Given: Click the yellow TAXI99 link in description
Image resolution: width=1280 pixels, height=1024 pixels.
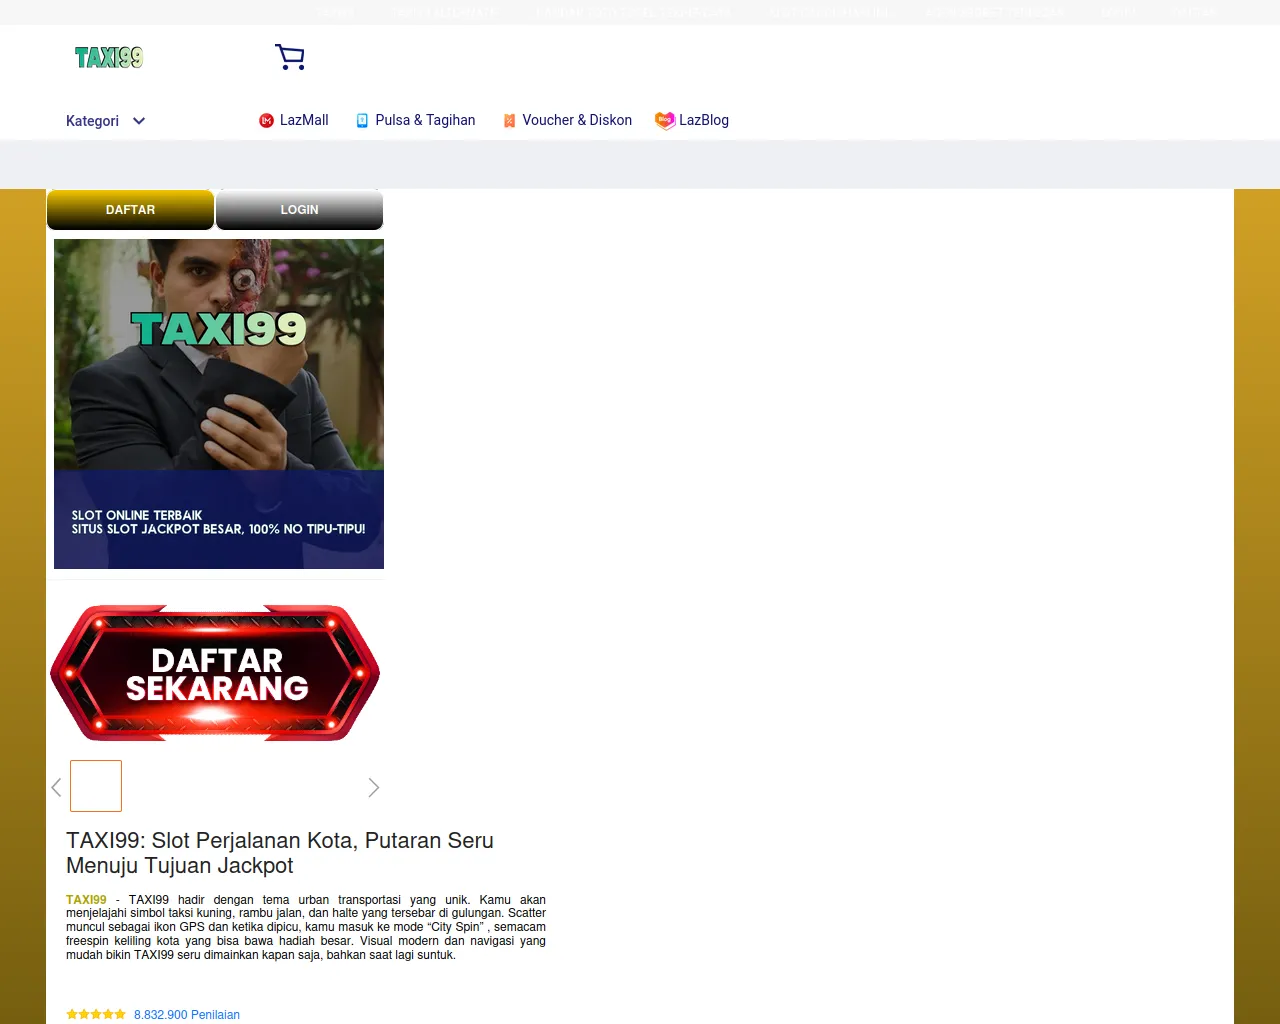Looking at the screenshot, I should pyautogui.click(x=86, y=900).
